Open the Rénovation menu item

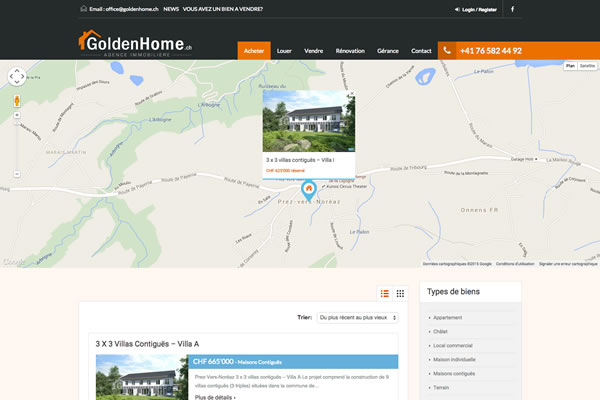pos(350,51)
